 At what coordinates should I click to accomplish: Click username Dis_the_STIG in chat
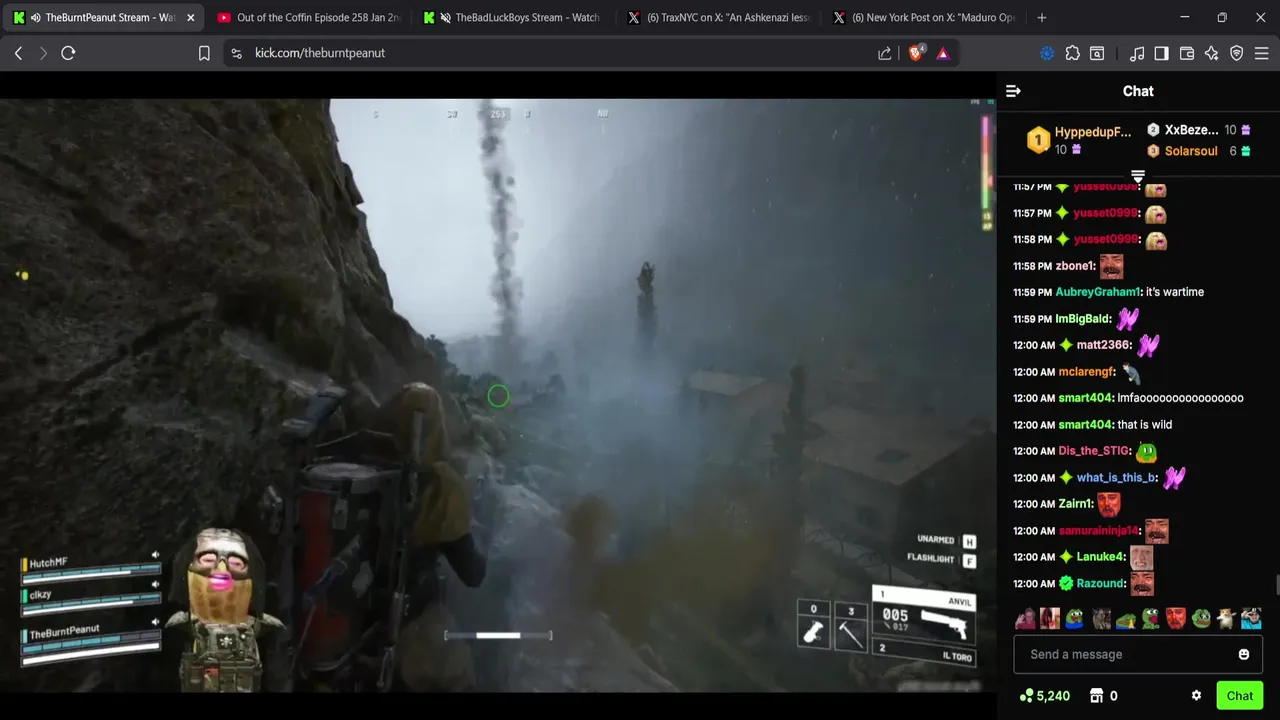tap(1094, 451)
